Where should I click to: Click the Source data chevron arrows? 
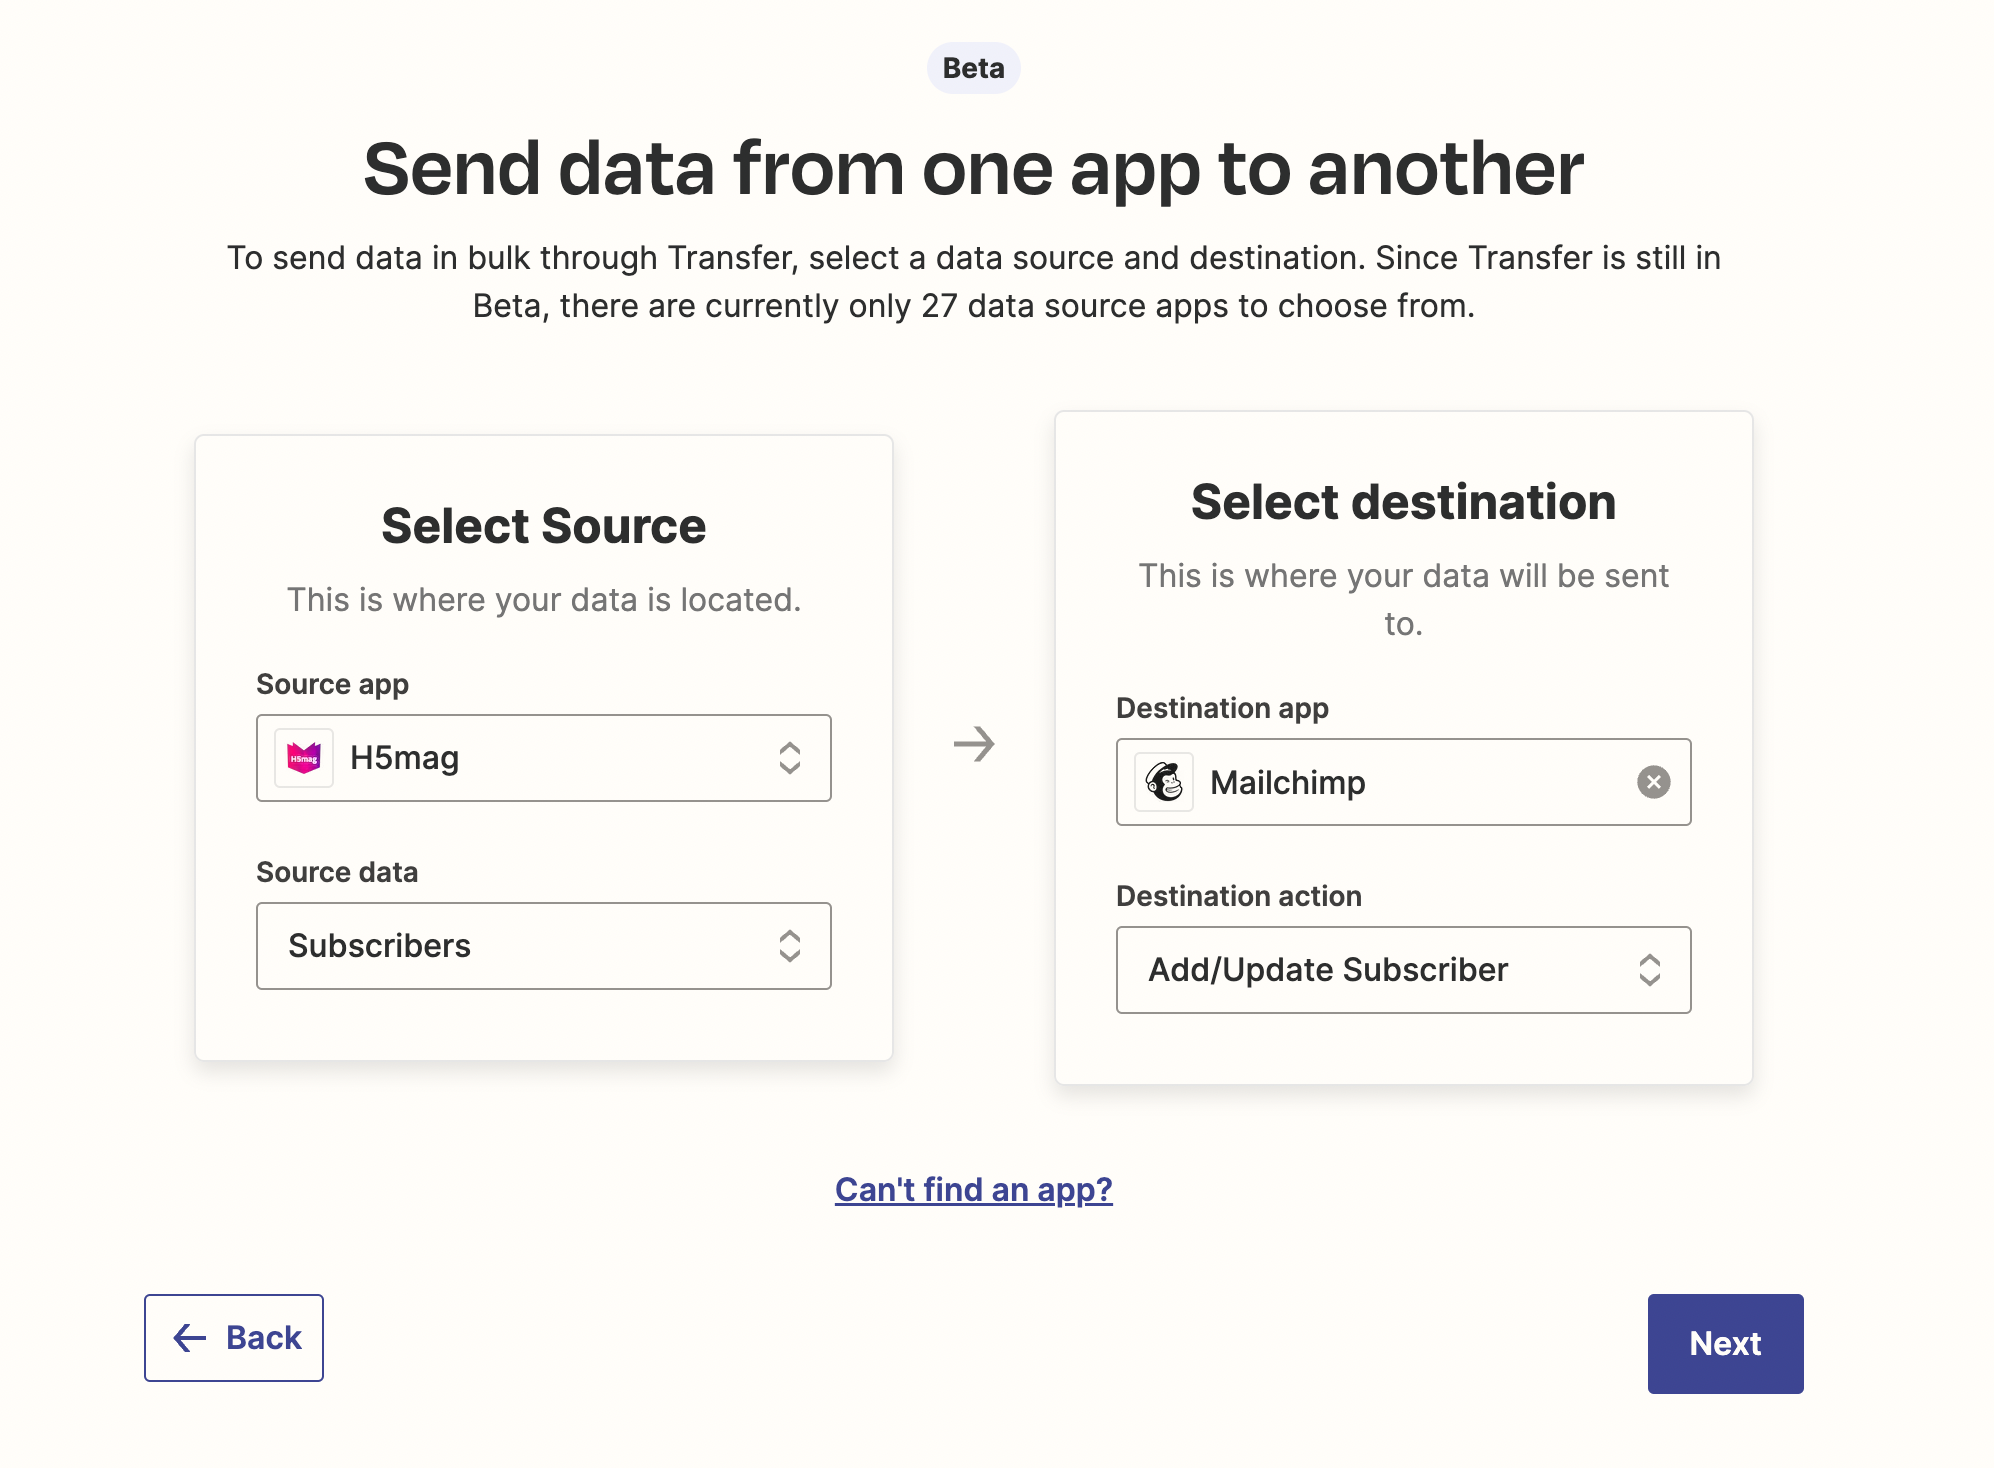[790, 946]
